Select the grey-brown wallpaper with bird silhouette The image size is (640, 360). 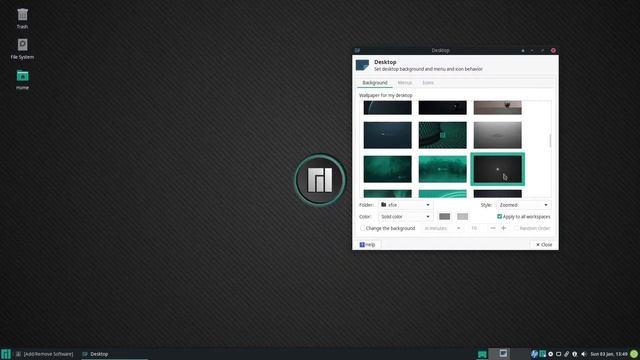(497, 107)
